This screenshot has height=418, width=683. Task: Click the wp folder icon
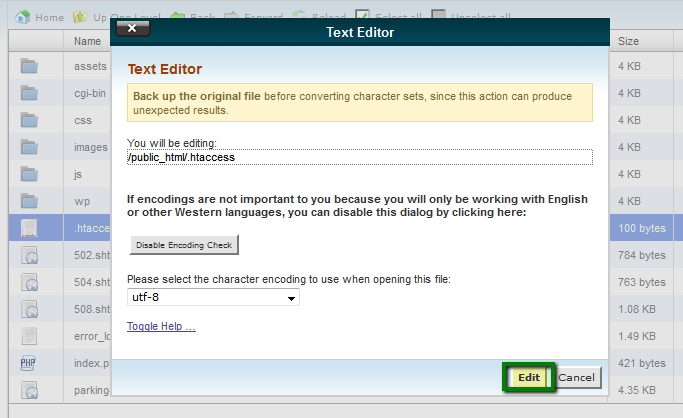29,201
